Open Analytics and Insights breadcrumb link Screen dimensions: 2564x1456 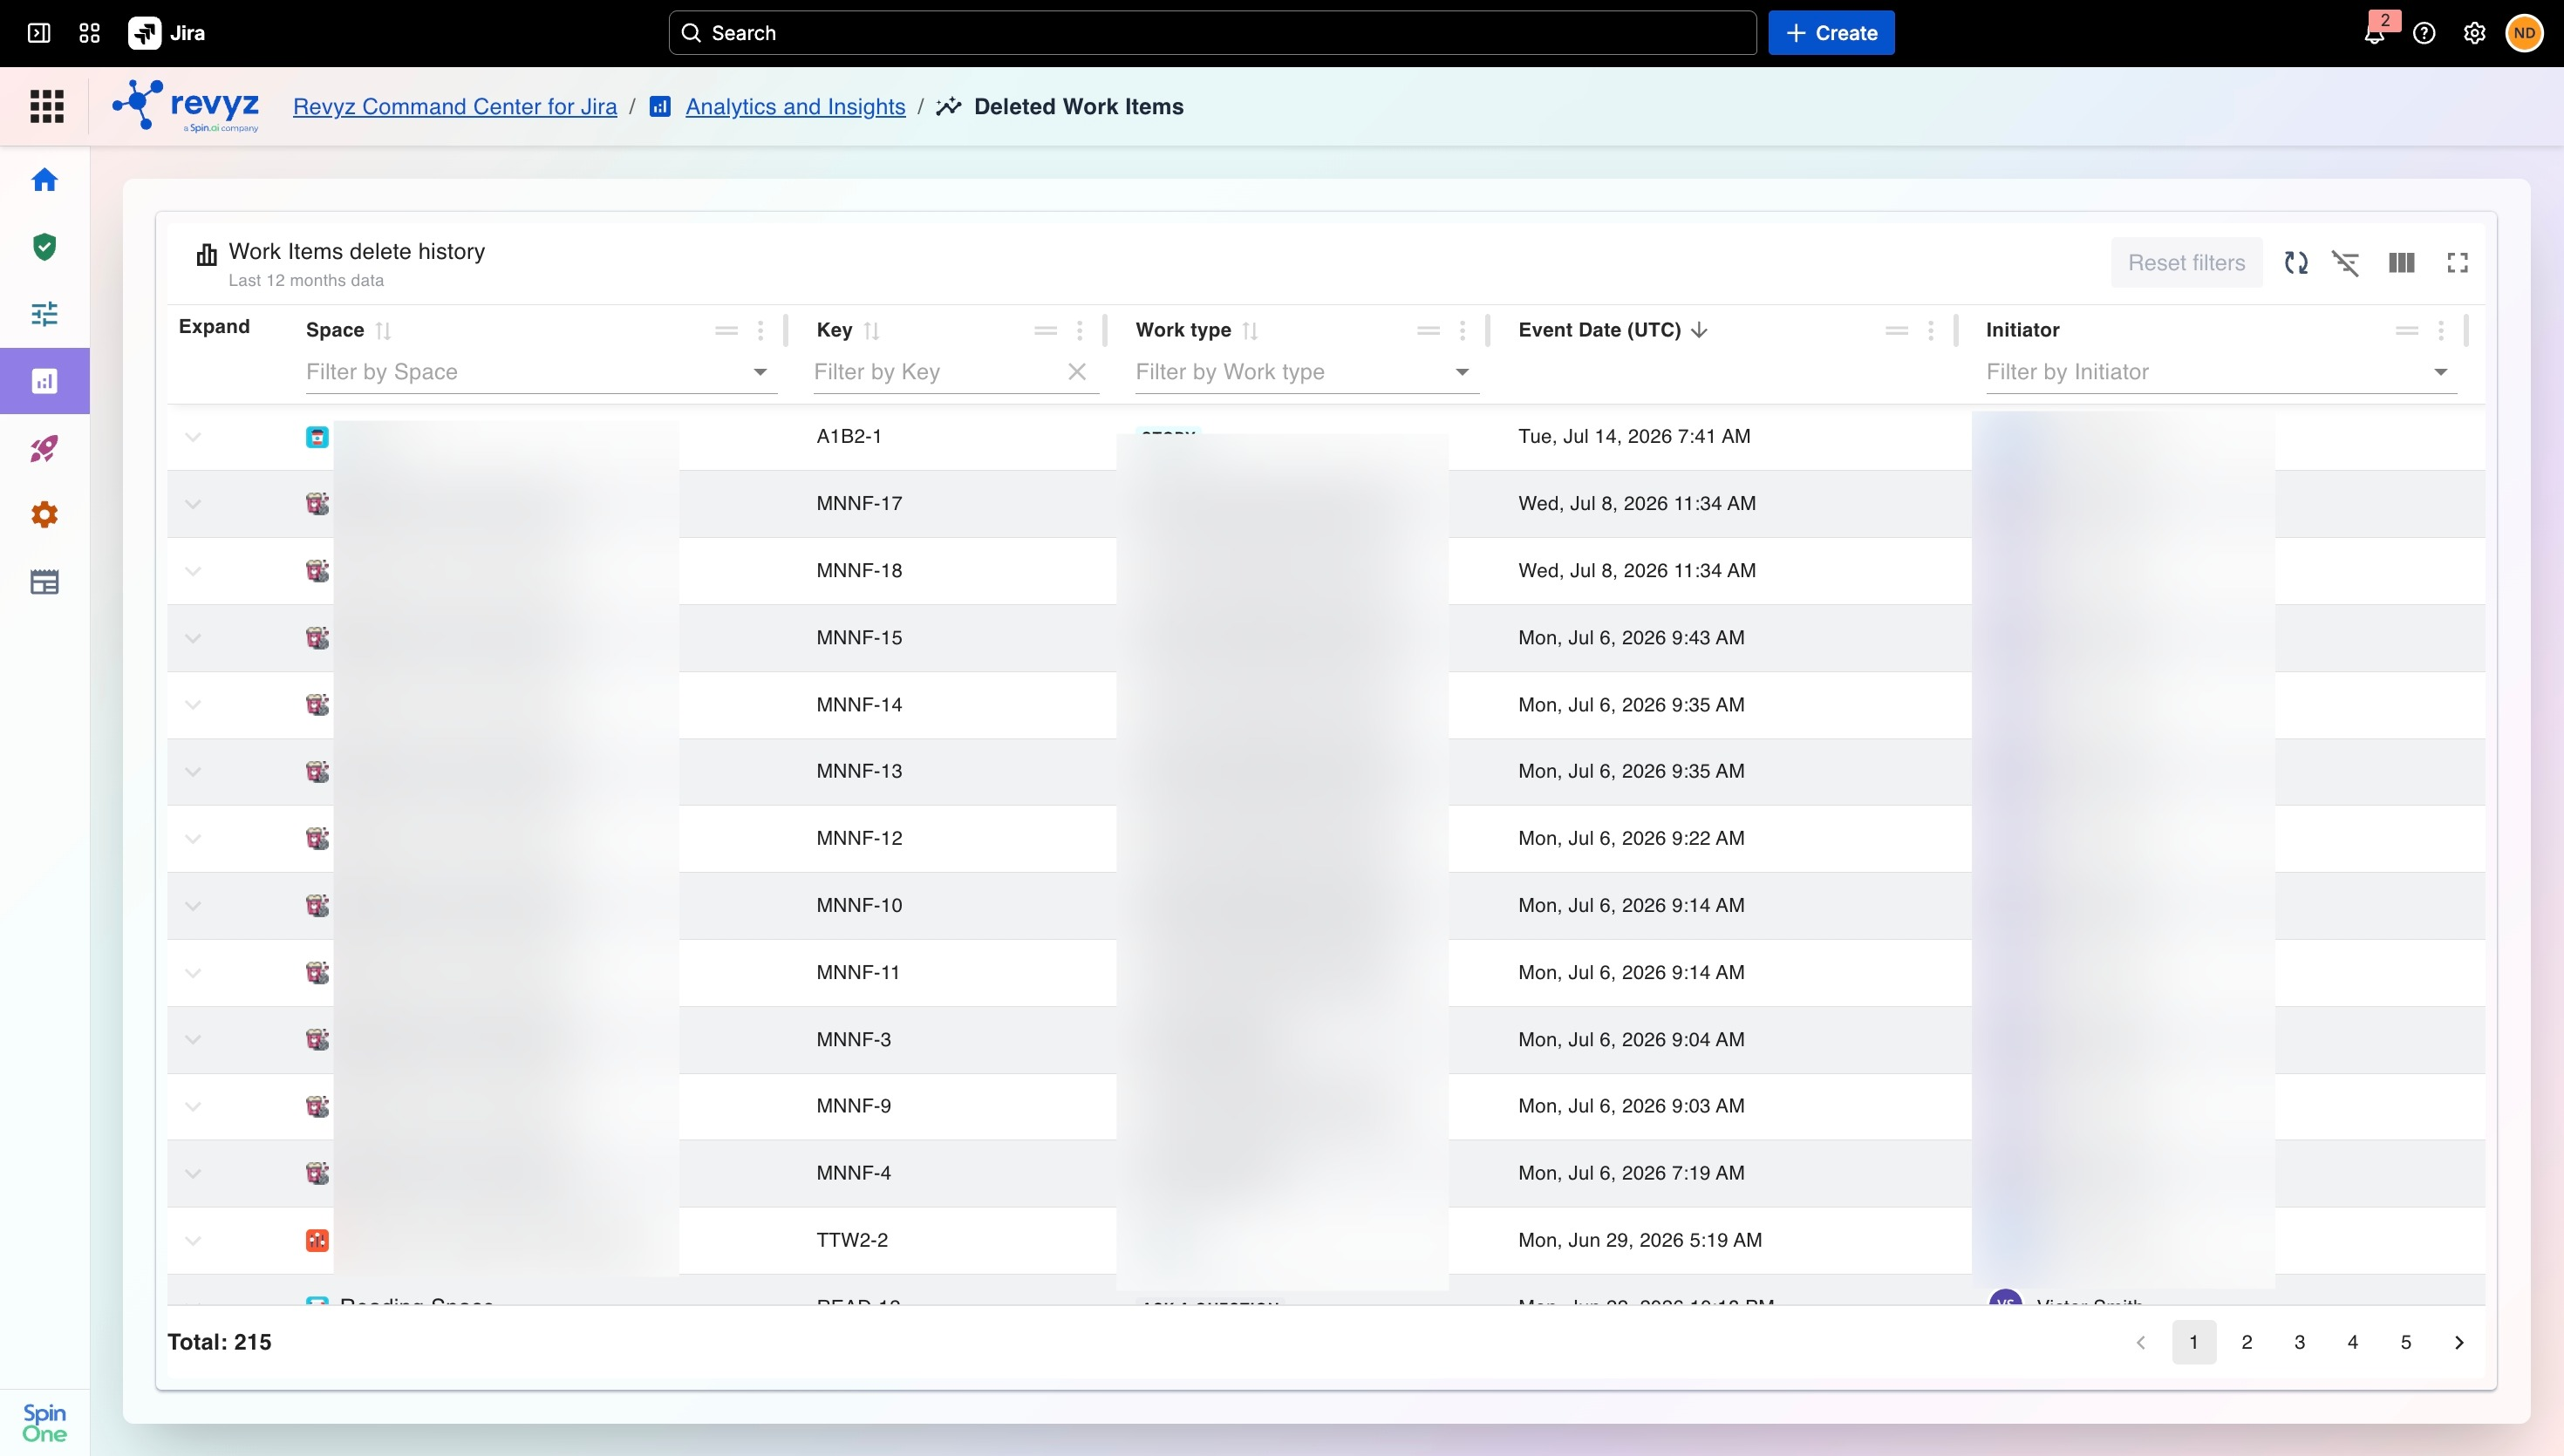(795, 107)
